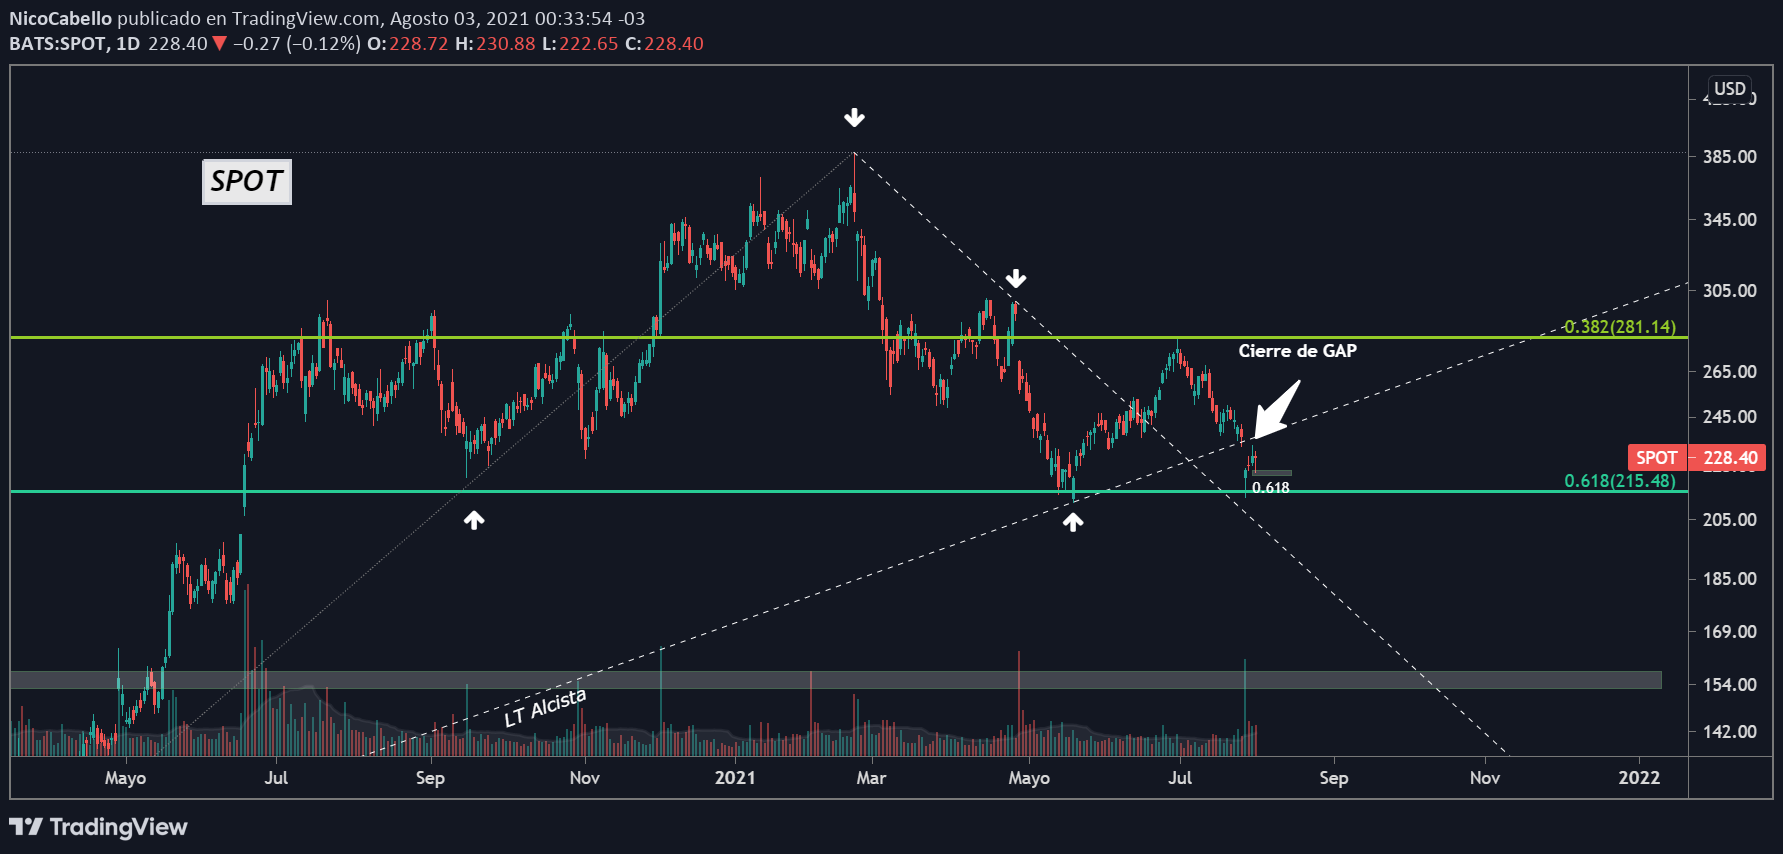Click the 345.00 price axis label
Viewport: 1783px width, 854px height.
click(x=1730, y=220)
